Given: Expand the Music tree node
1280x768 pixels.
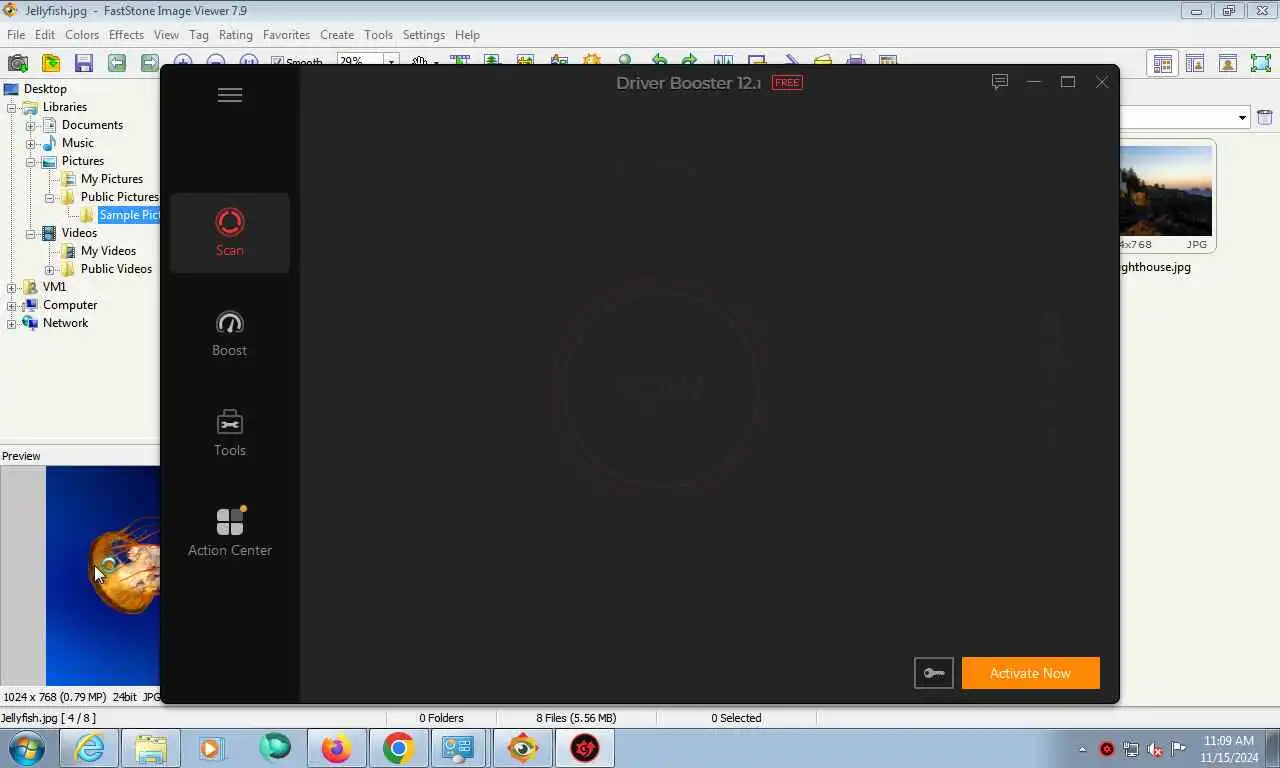Looking at the screenshot, I should click(x=31, y=143).
